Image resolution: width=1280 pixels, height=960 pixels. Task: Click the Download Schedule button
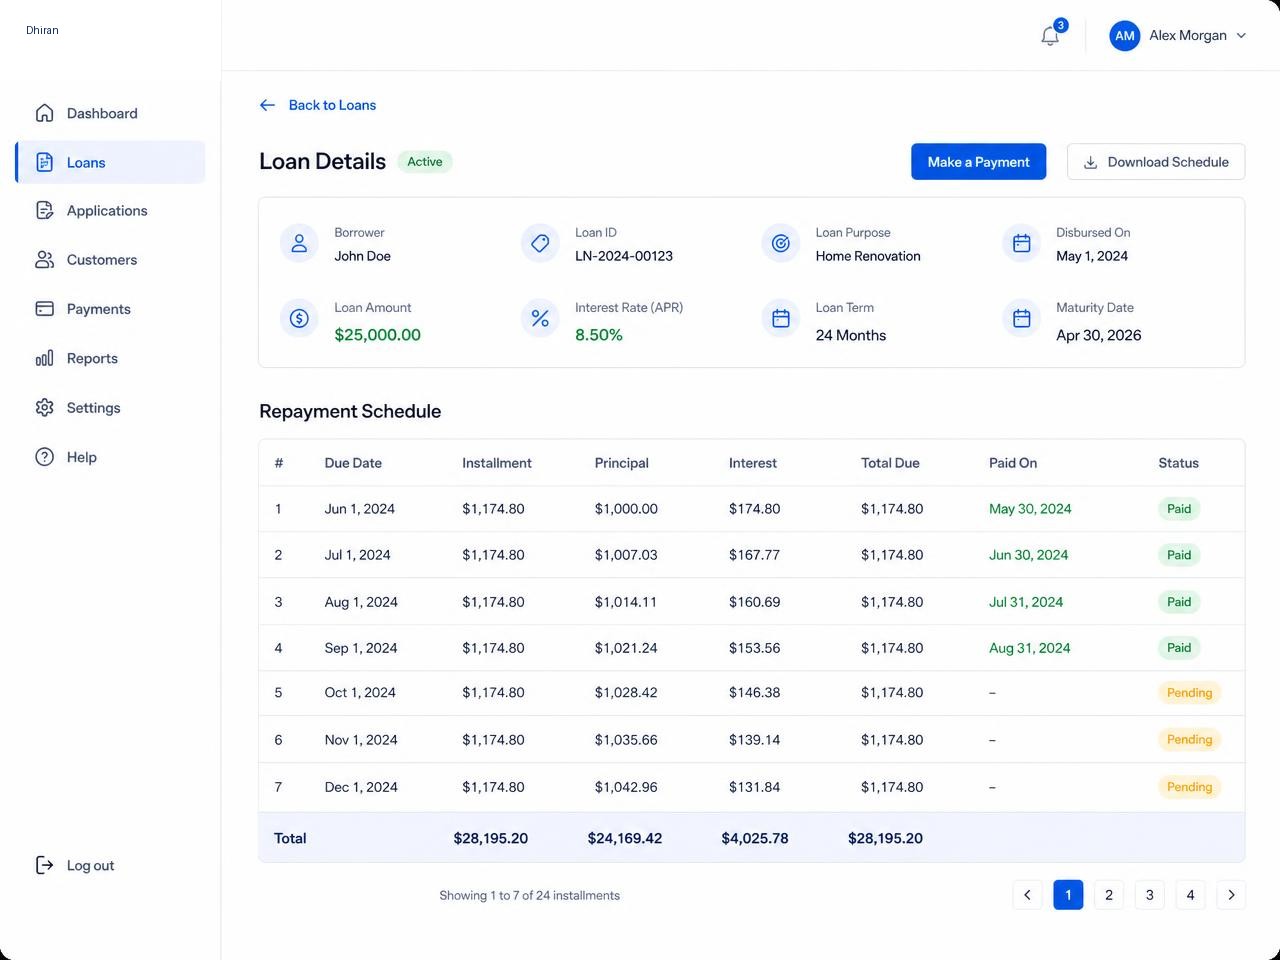(1156, 162)
